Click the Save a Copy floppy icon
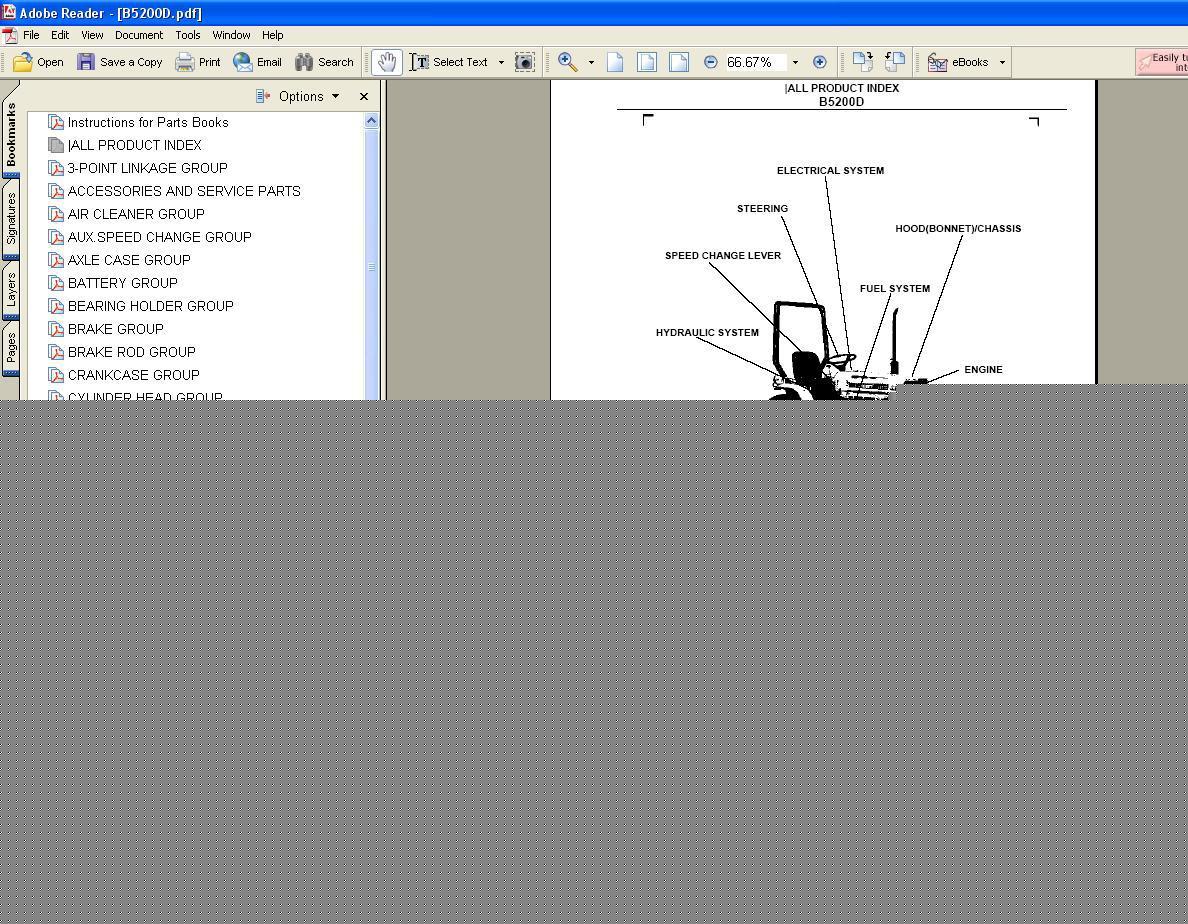This screenshot has height=924, width=1188. (x=86, y=62)
